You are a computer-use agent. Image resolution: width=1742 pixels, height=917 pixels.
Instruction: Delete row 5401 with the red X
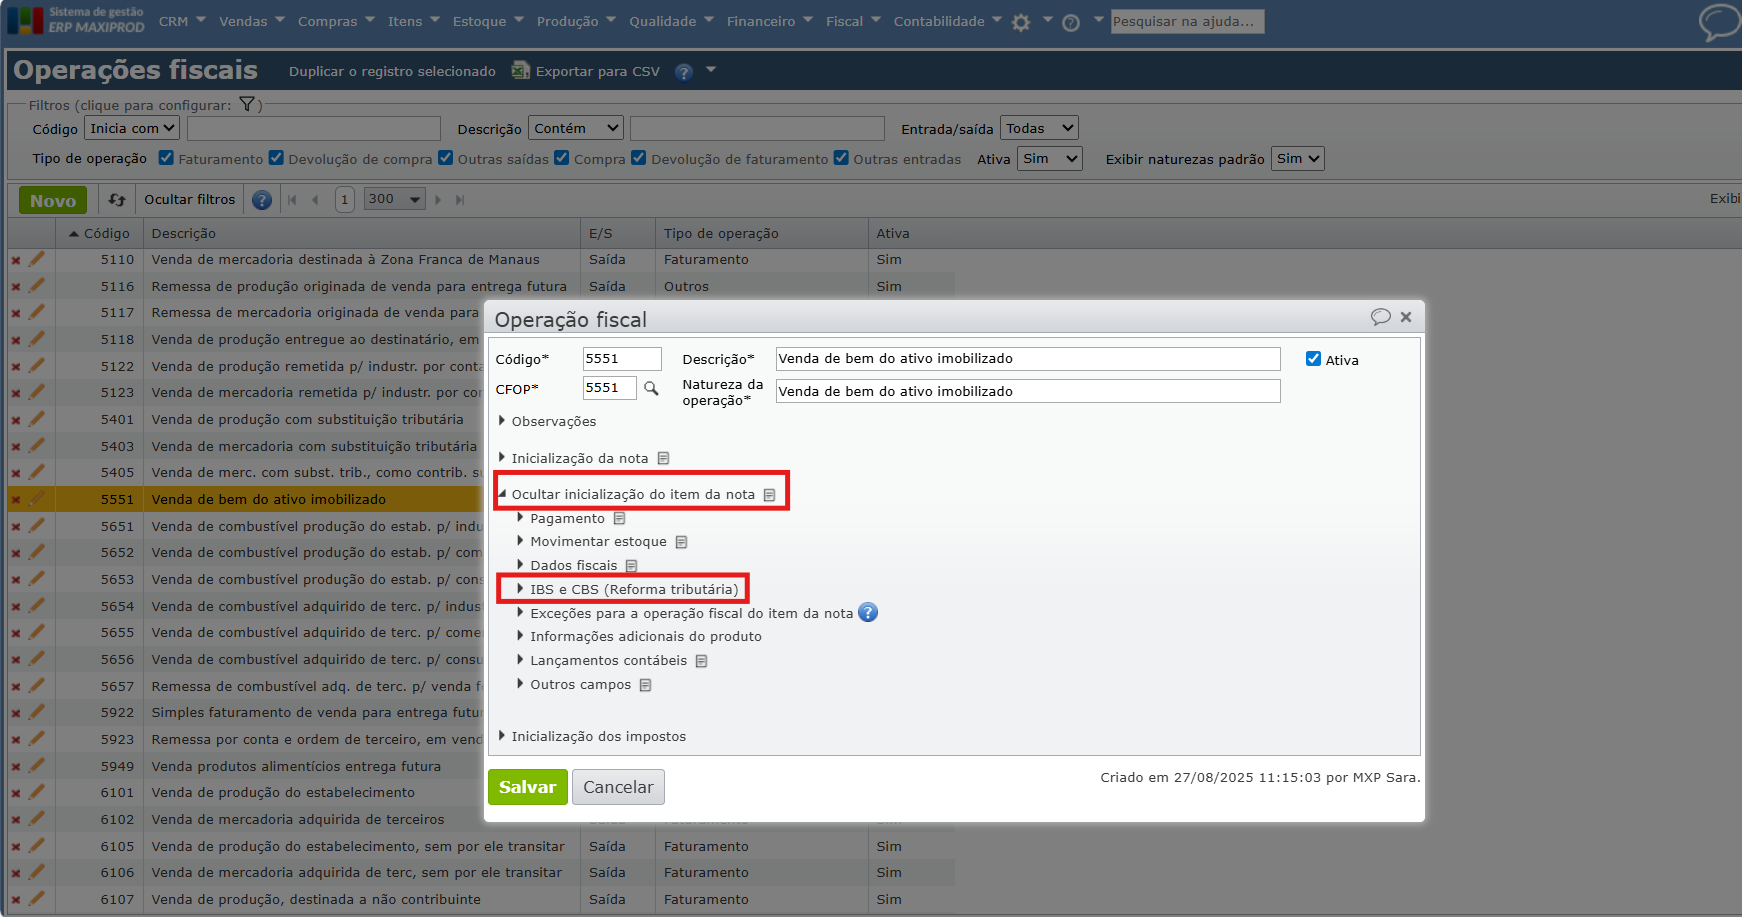click(x=16, y=420)
